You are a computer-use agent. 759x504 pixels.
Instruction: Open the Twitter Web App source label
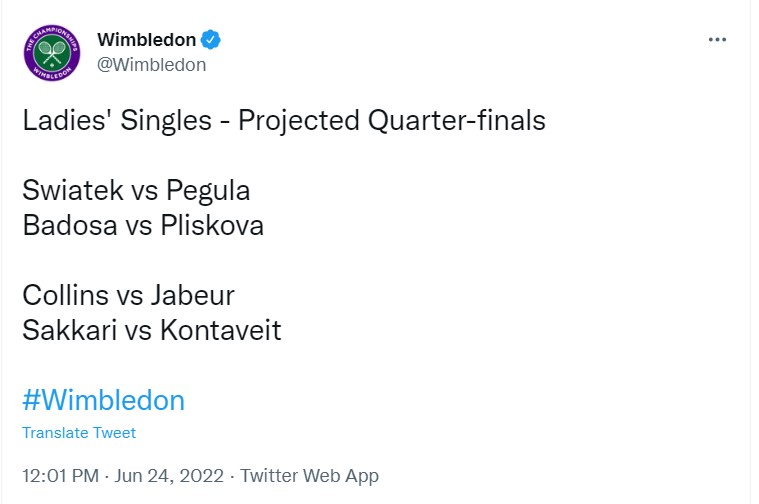(x=309, y=476)
